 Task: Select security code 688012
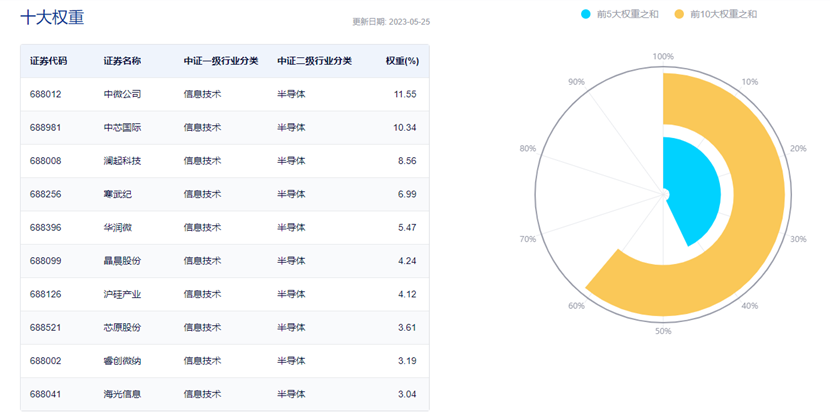click(46, 94)
